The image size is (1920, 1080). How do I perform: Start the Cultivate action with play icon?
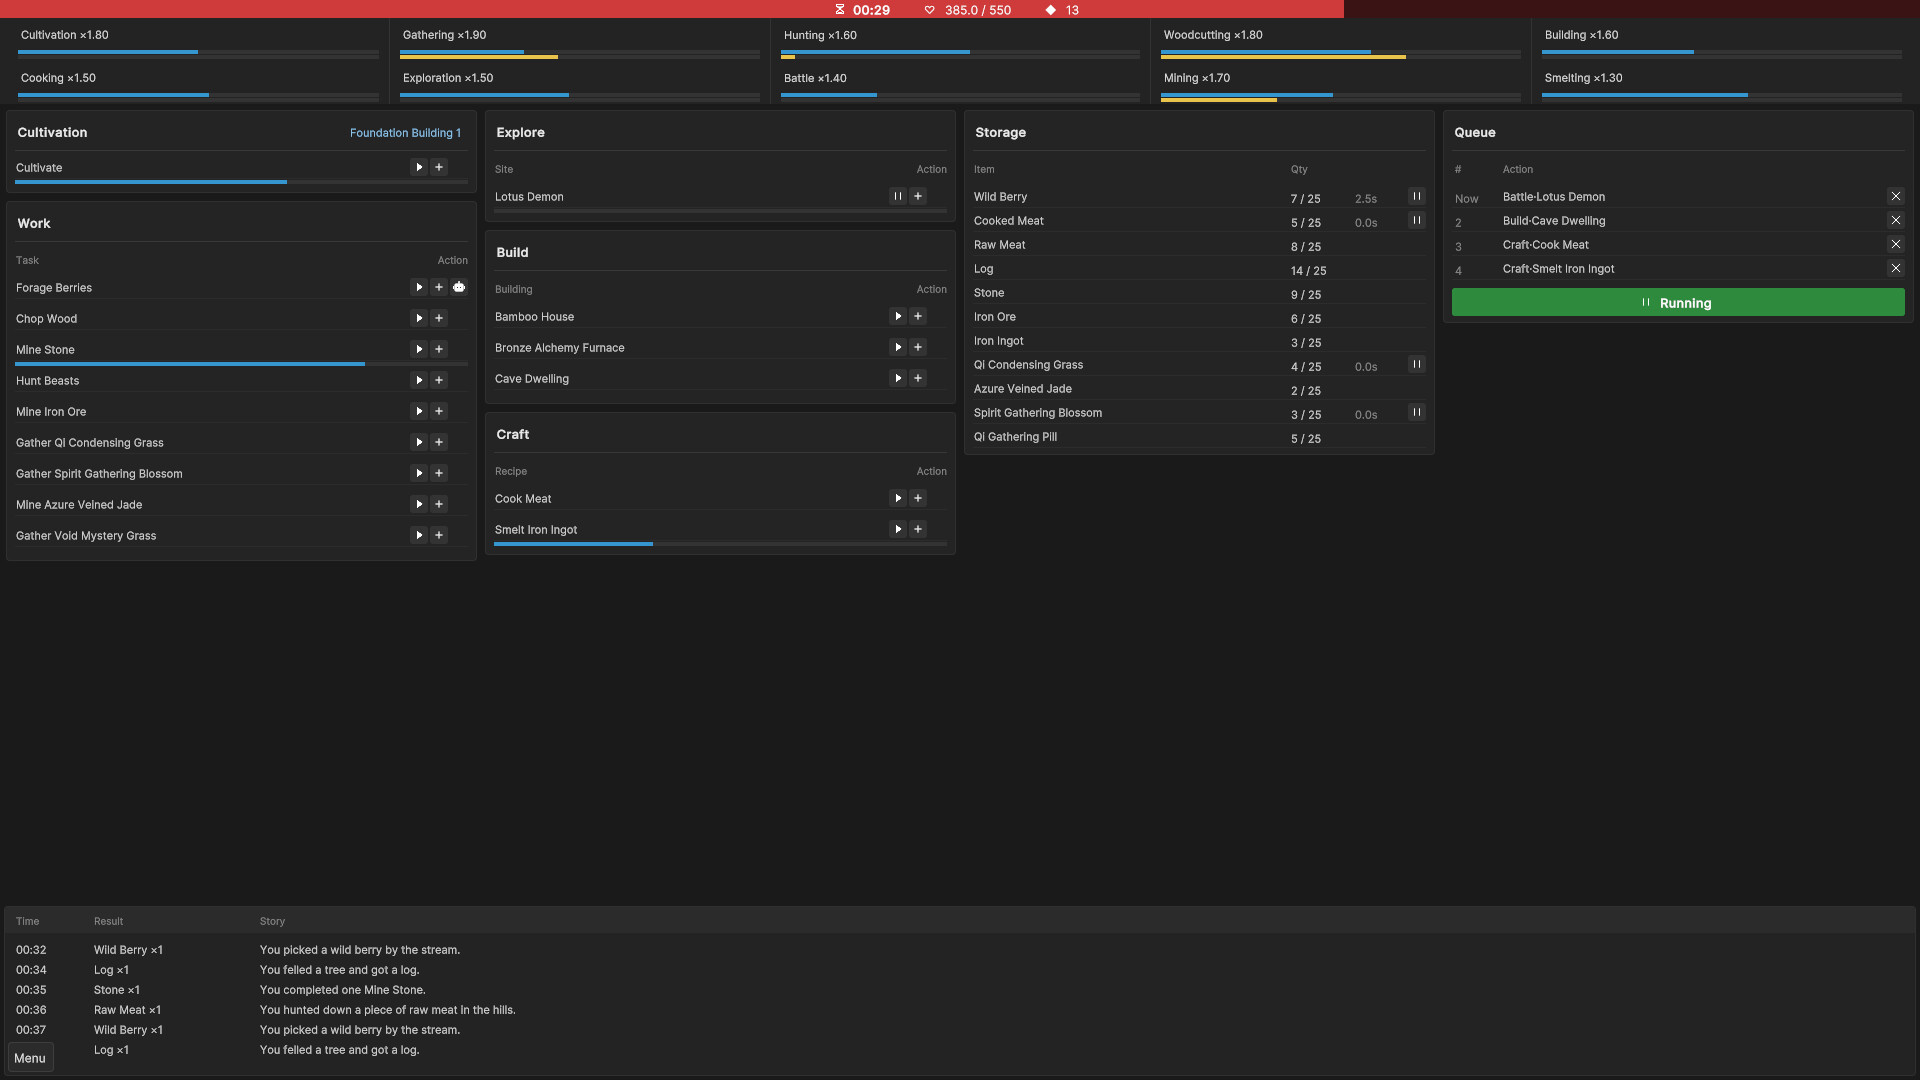[419, 167]
